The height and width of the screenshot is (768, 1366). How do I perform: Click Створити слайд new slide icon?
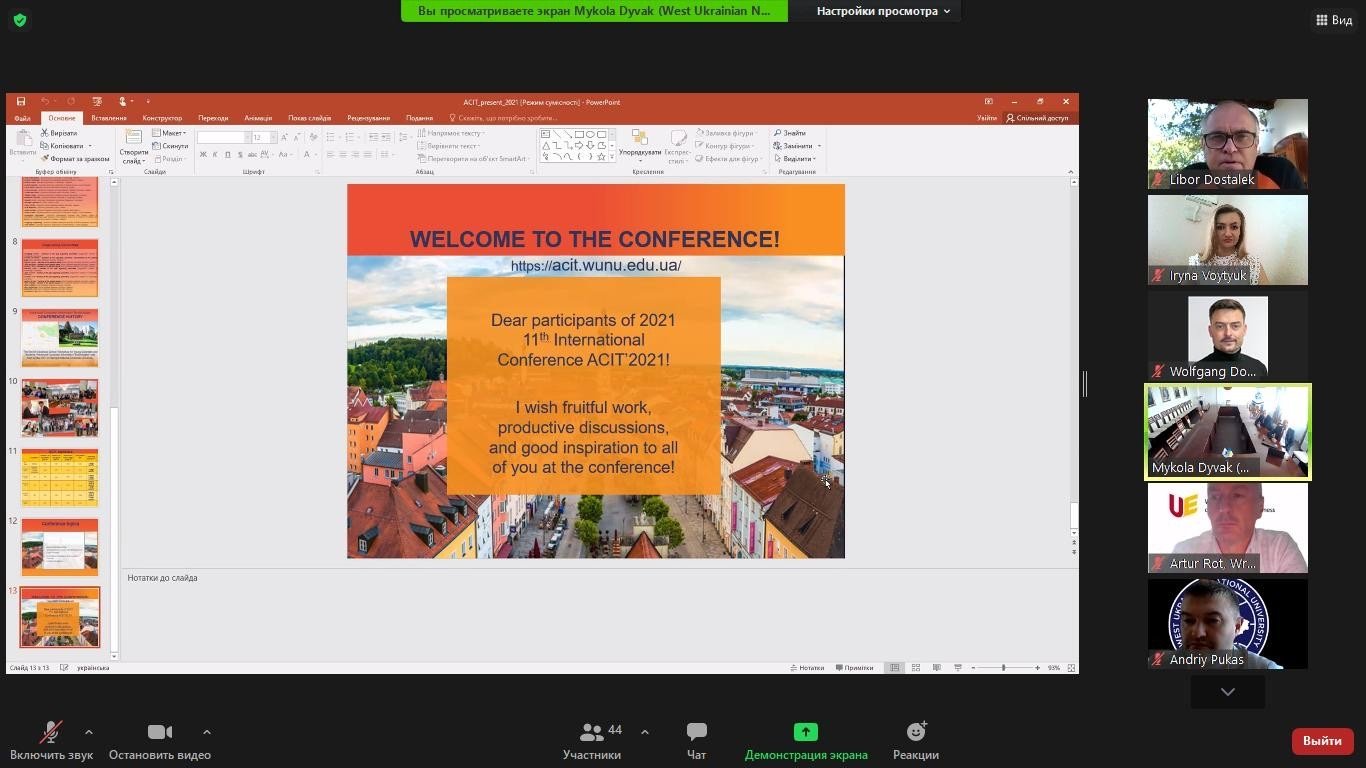pos(133,145)
